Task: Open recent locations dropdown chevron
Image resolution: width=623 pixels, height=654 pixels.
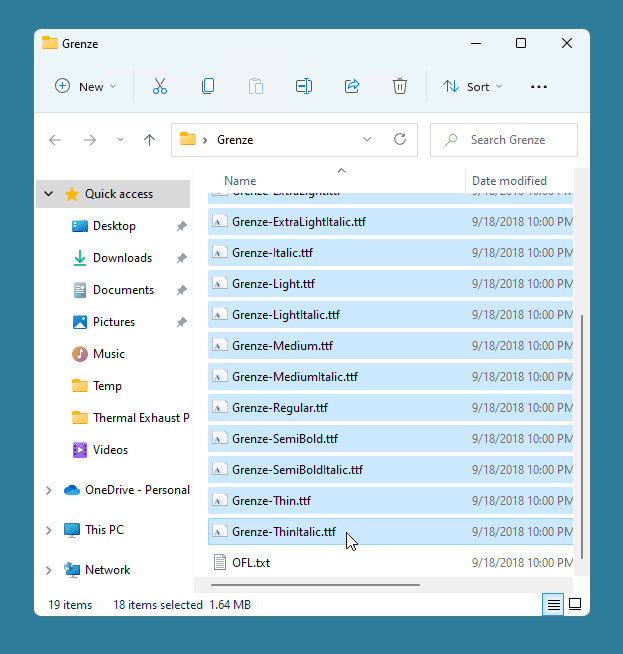Action: [x=120, y=140]
